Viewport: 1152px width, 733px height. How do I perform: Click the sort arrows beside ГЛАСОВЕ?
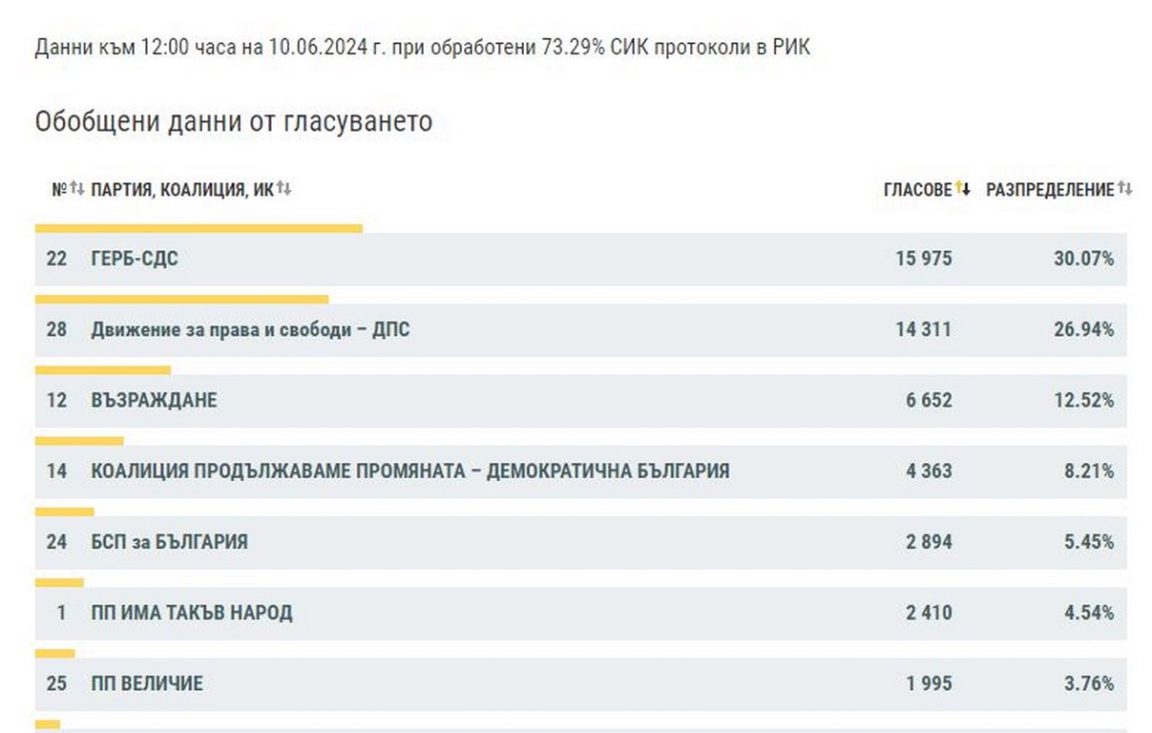tap(963, 189)
